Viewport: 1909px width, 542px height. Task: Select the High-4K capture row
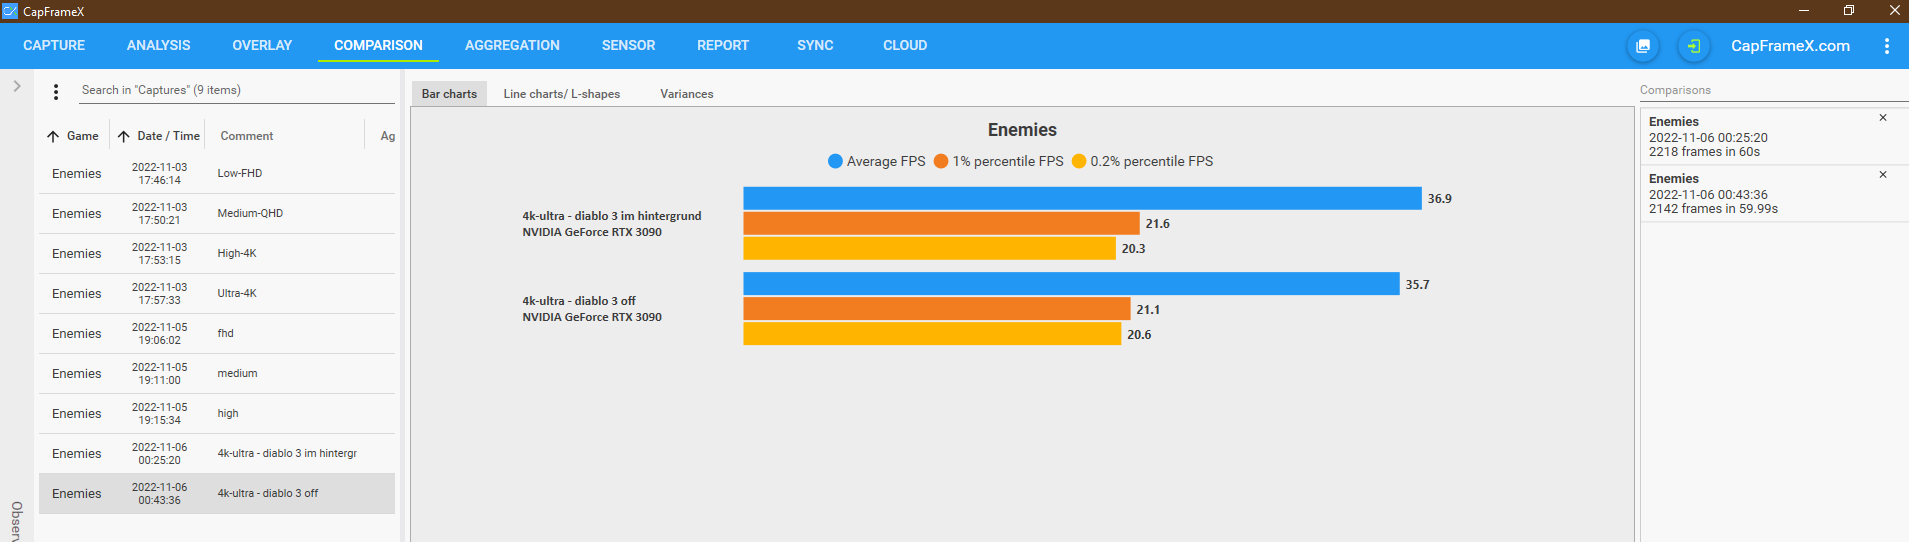click(x=217, y=254)
